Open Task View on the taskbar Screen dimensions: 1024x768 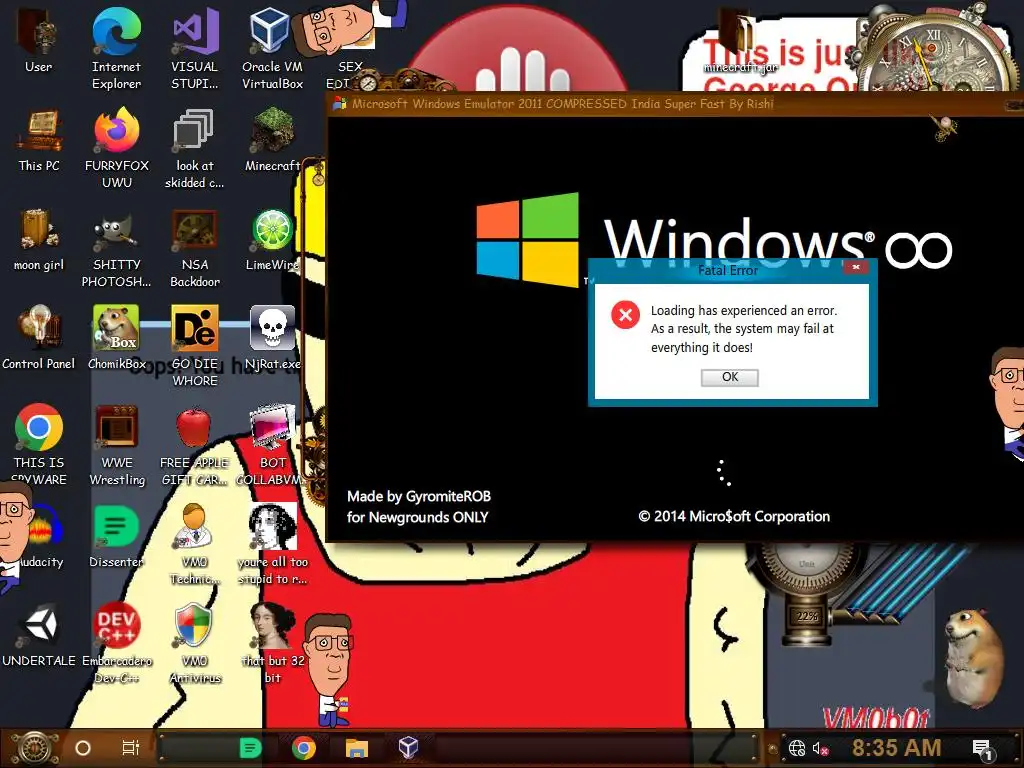click(x=131, y=748)
